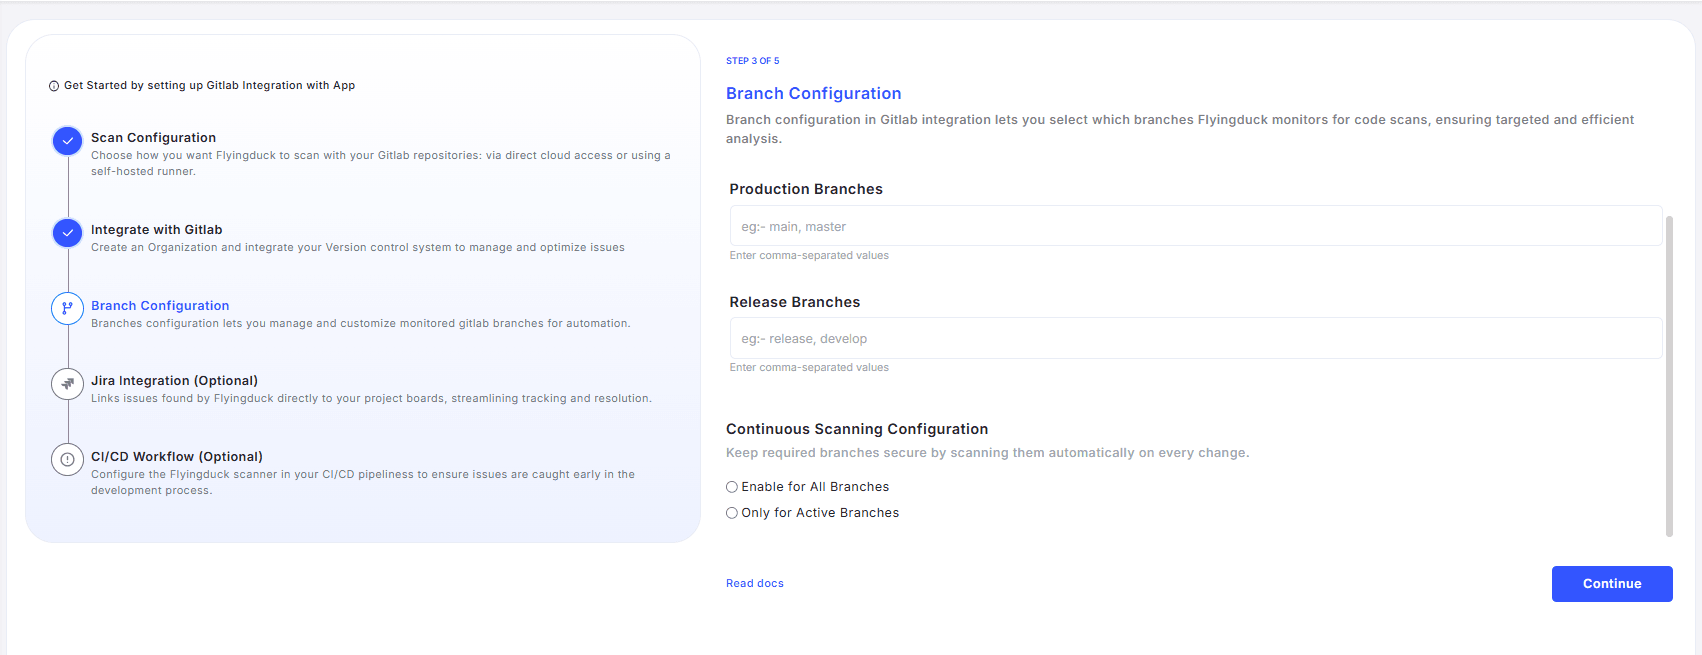Click the Jira Integration step icon
The image size is (1702, 655).
tap(67, 384)
